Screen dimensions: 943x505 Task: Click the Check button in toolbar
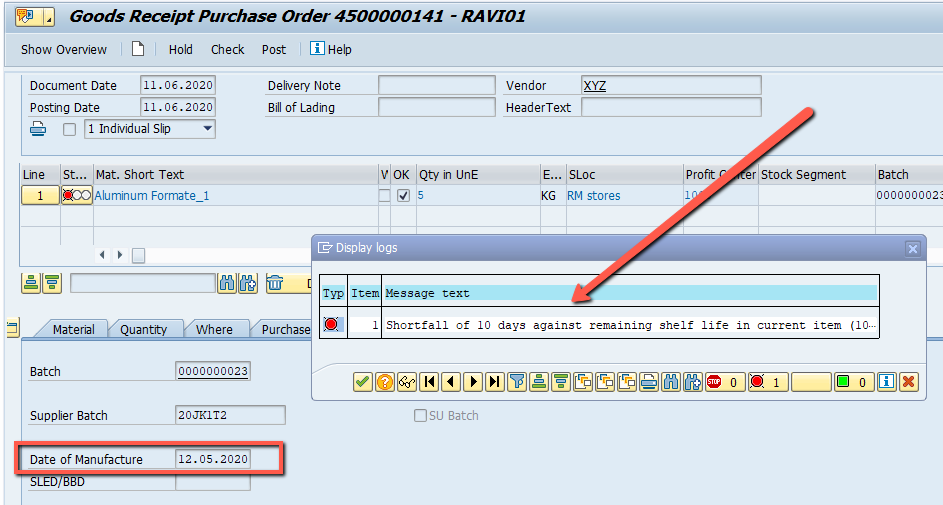[x=227, y=49]
